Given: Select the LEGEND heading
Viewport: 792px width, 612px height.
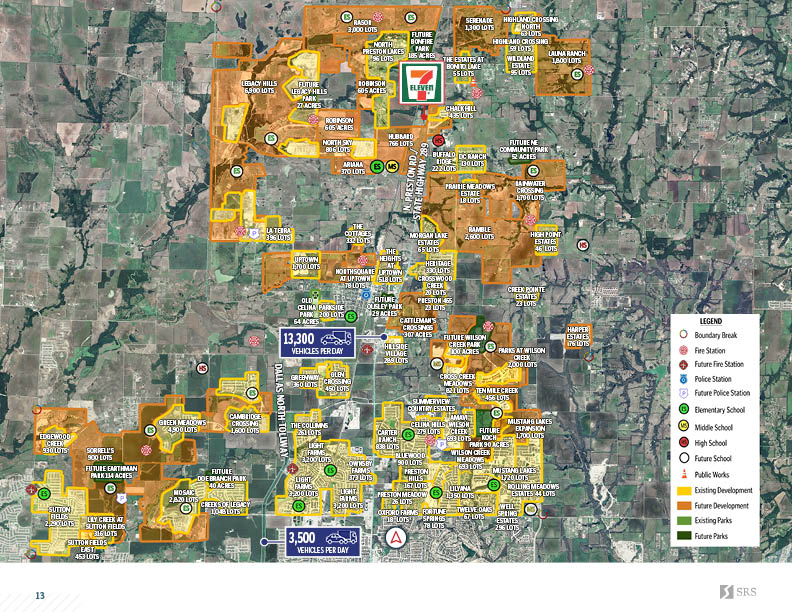Looking at the screenshot, I should pyautogui.click(x=711, y=321).
